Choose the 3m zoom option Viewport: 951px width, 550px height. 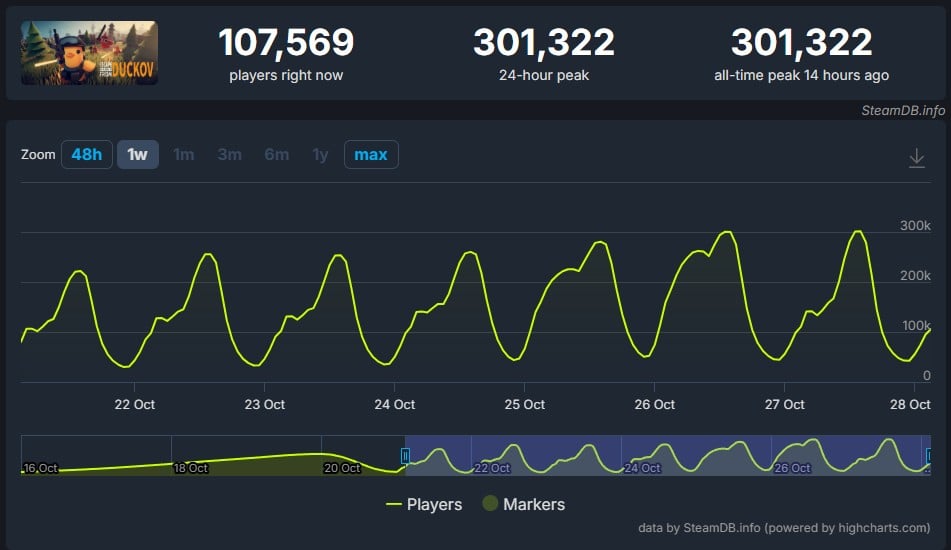tap(230, 155)
